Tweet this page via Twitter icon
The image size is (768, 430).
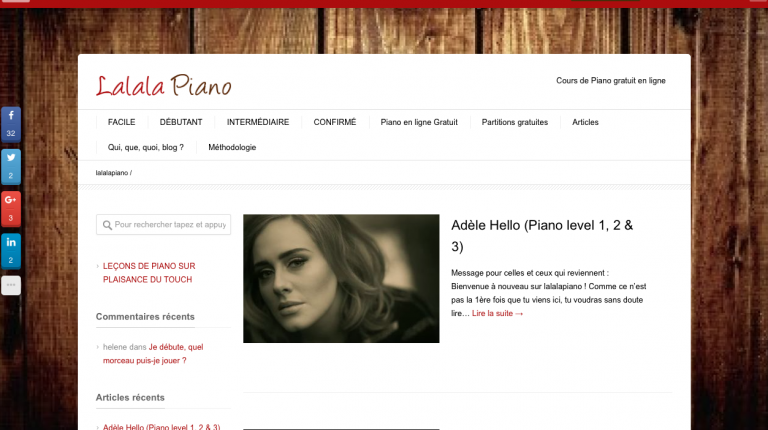(11, 167)
